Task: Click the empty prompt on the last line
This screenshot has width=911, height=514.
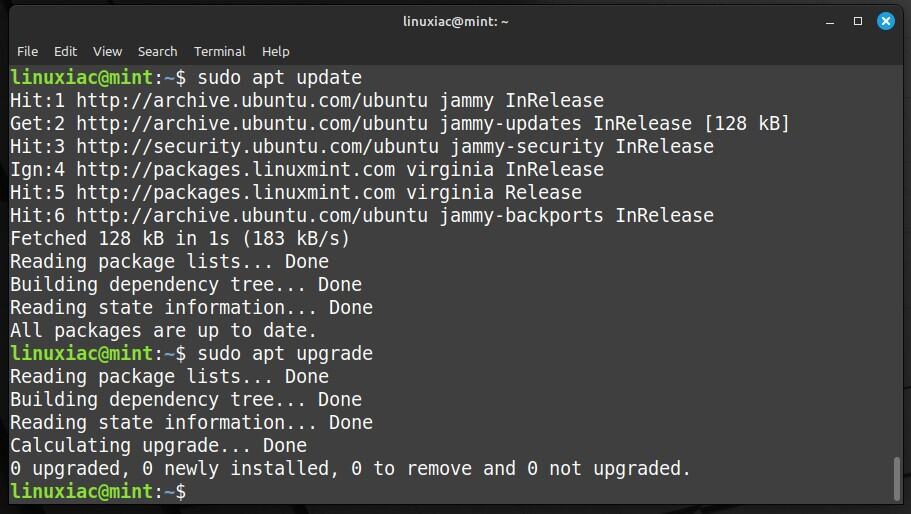Action: click(x=98, y=491)
